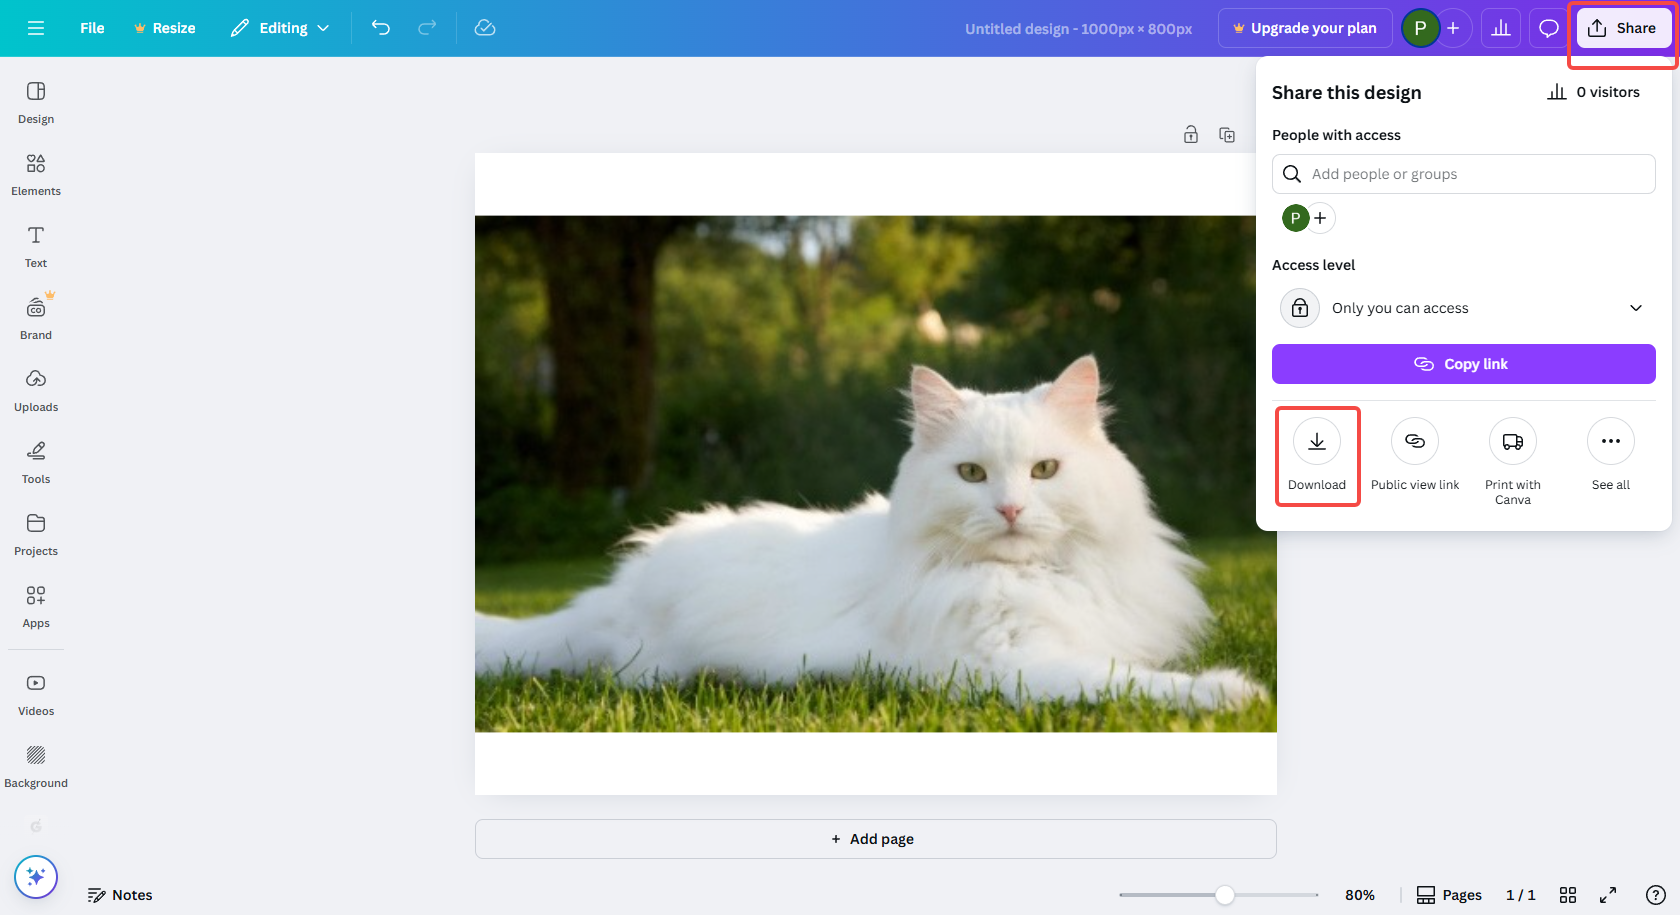Add people with plus icon in share panel

(x=1321, y=218)
